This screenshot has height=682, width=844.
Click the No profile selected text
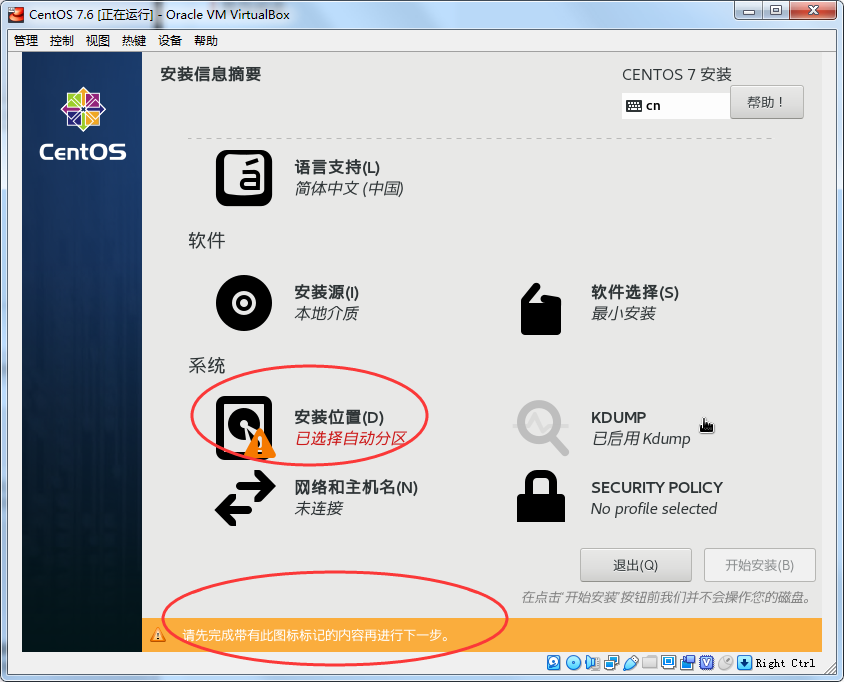pyautogui.click(x=654, y=509)
